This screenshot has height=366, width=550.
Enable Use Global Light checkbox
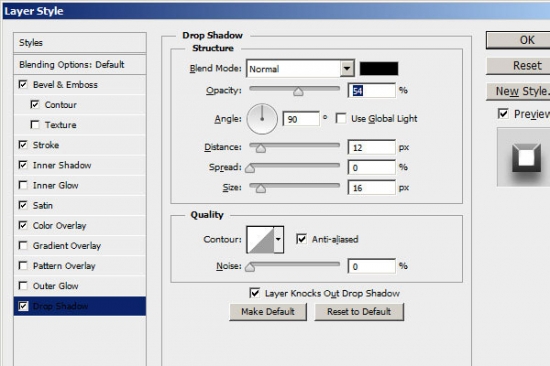(341, 118)
